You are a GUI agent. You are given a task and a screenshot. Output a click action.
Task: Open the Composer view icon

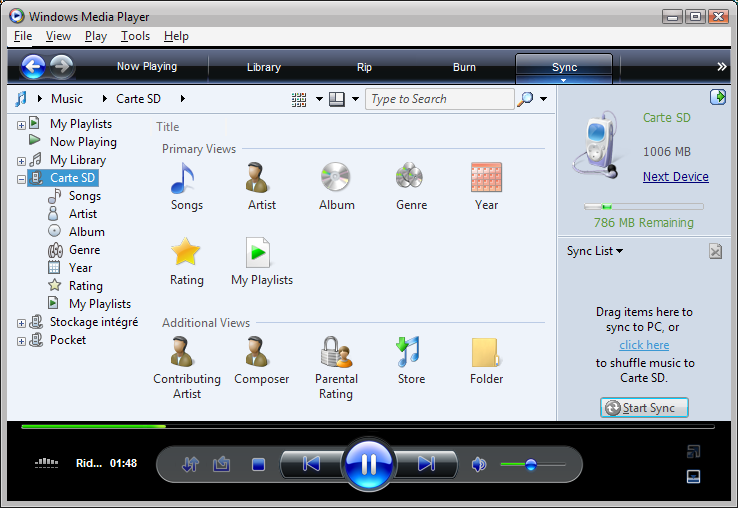coord(257,351)
